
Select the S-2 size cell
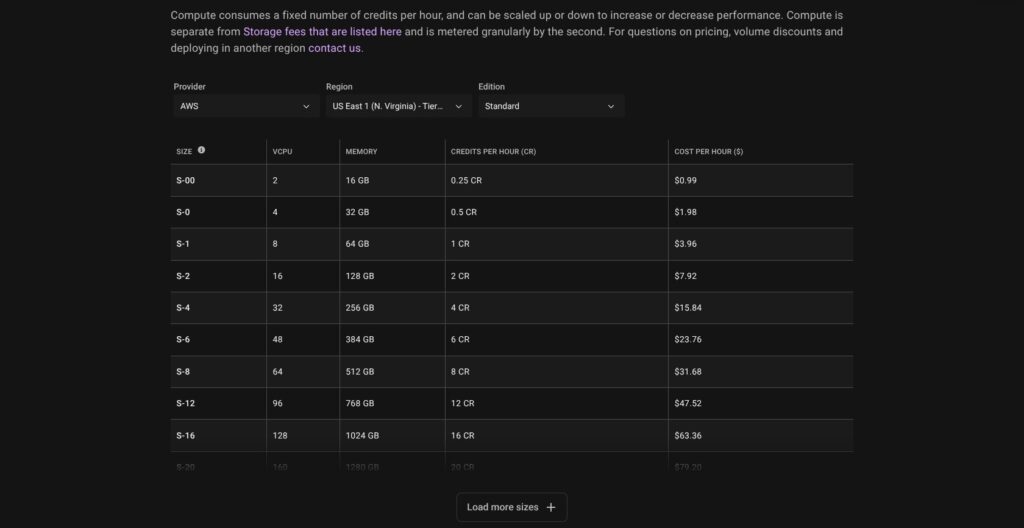(x=218, y=276)
